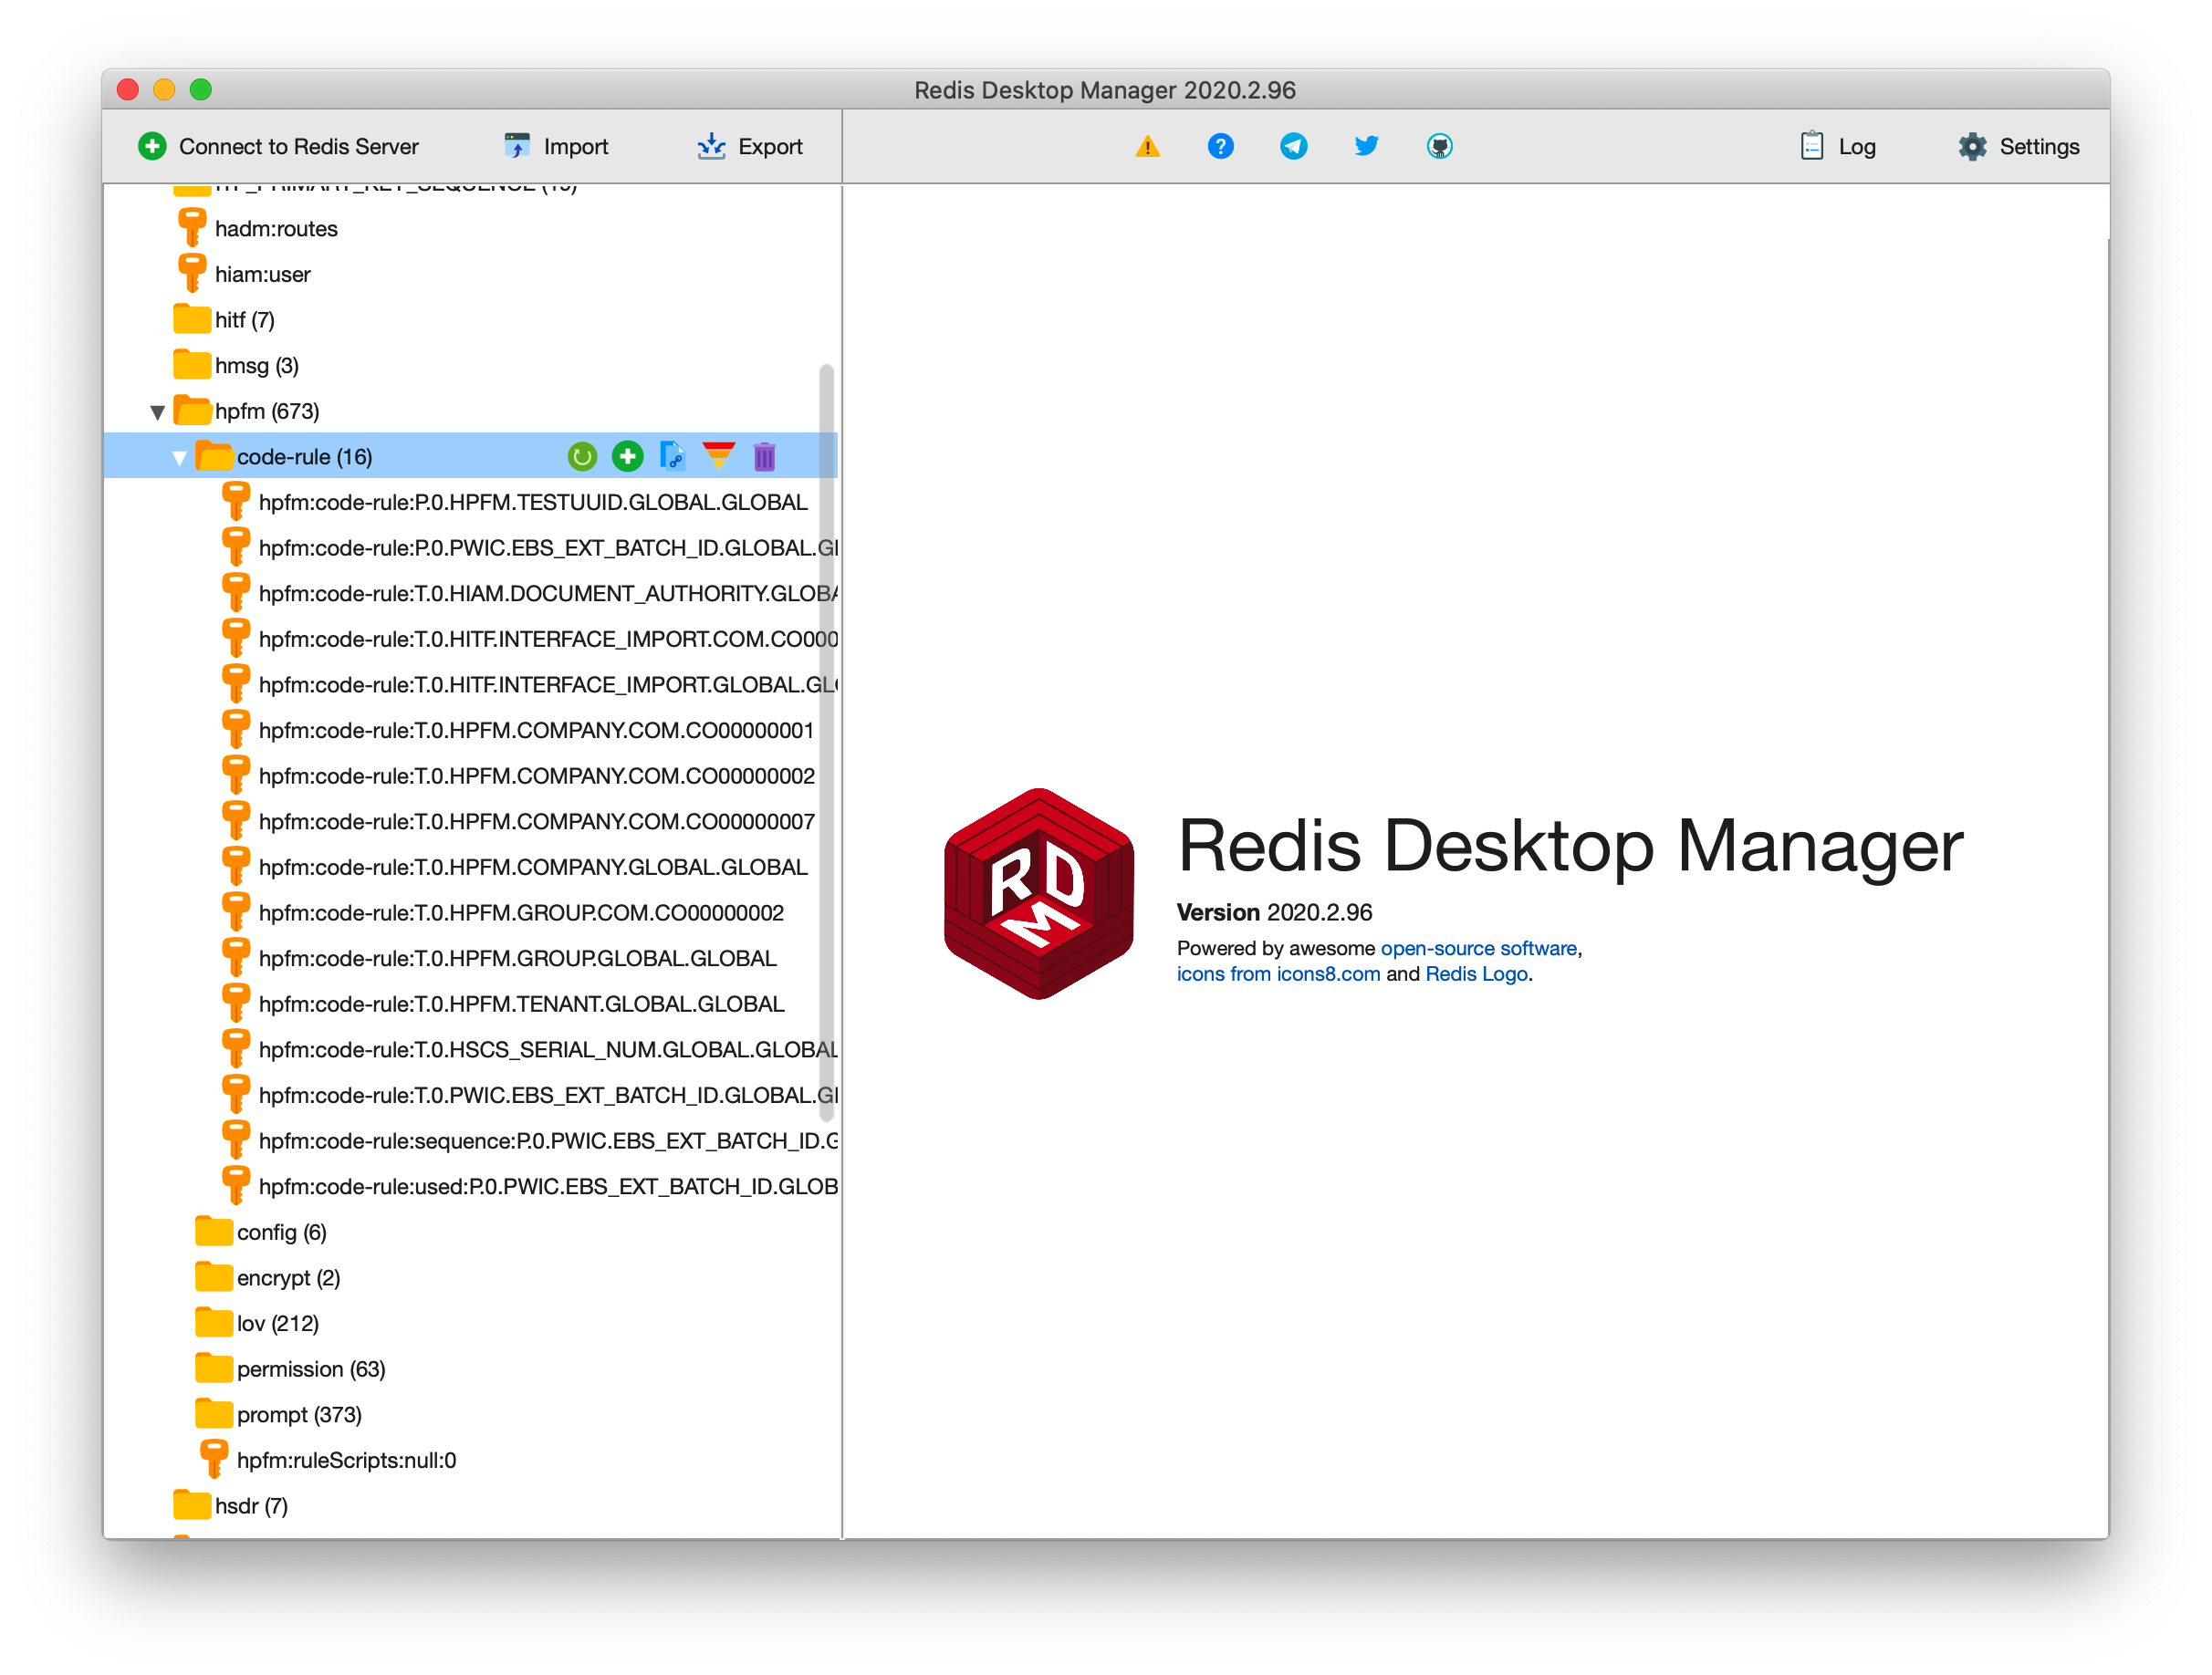This screenshot has width=2212, height=1675.
Task: Click the hadm:routes key name
Action: tap(276, 229)
